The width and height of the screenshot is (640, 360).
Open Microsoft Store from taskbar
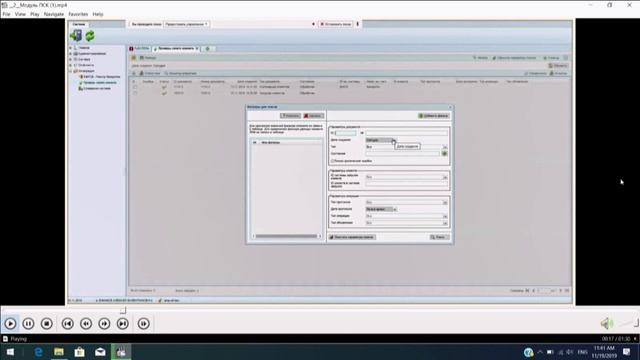pyautogui.click(x=80, y=352)
